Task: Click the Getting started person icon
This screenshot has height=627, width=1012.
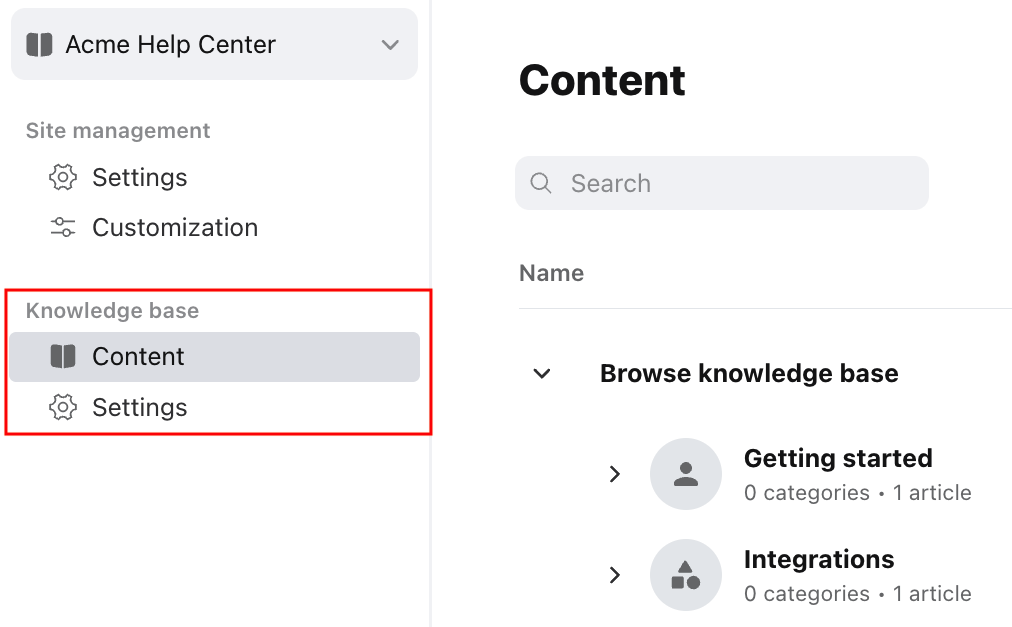Action: coord(685,474)
